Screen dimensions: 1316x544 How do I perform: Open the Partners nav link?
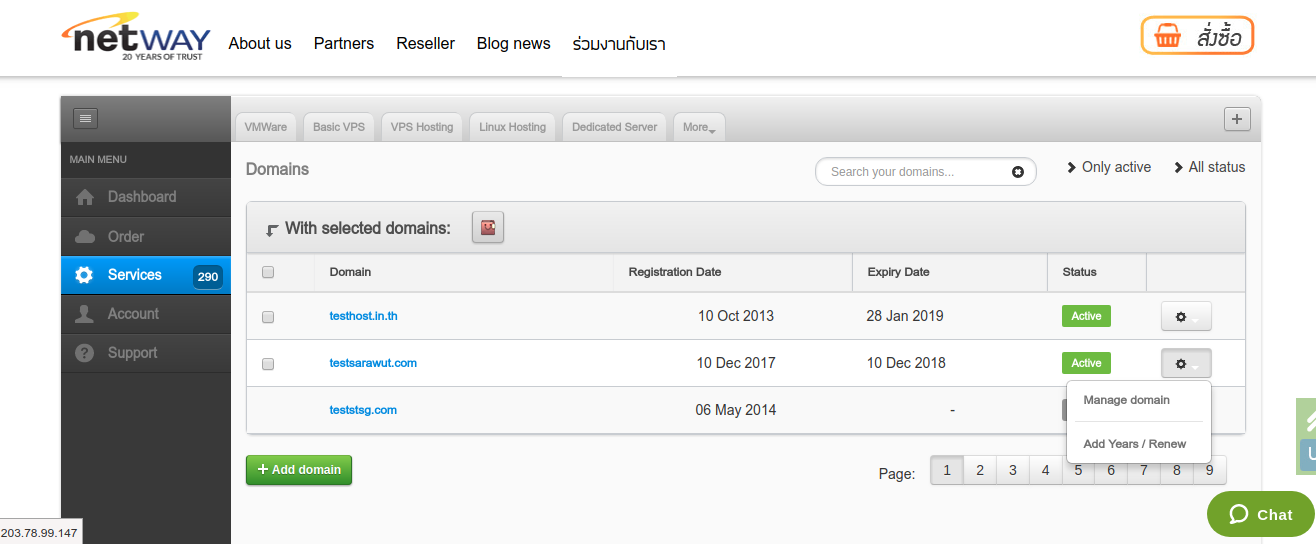tap(344, 43)
